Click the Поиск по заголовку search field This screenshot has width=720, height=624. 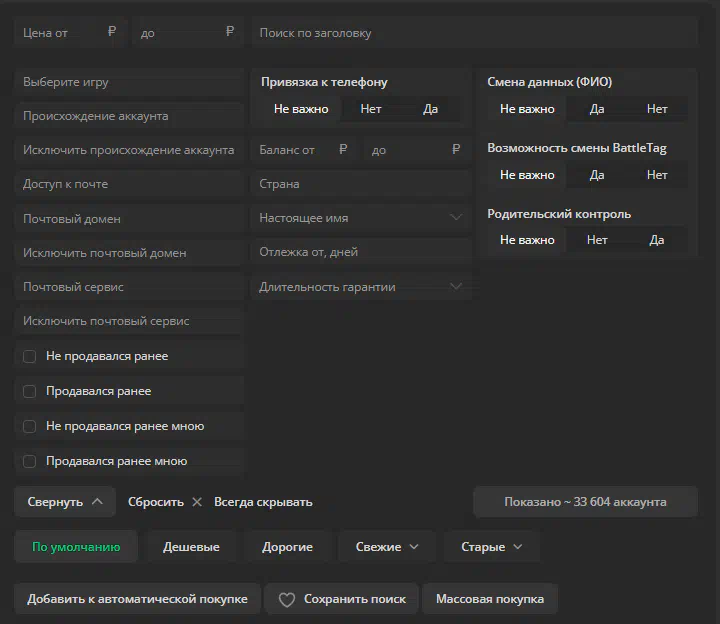(475, 33)
